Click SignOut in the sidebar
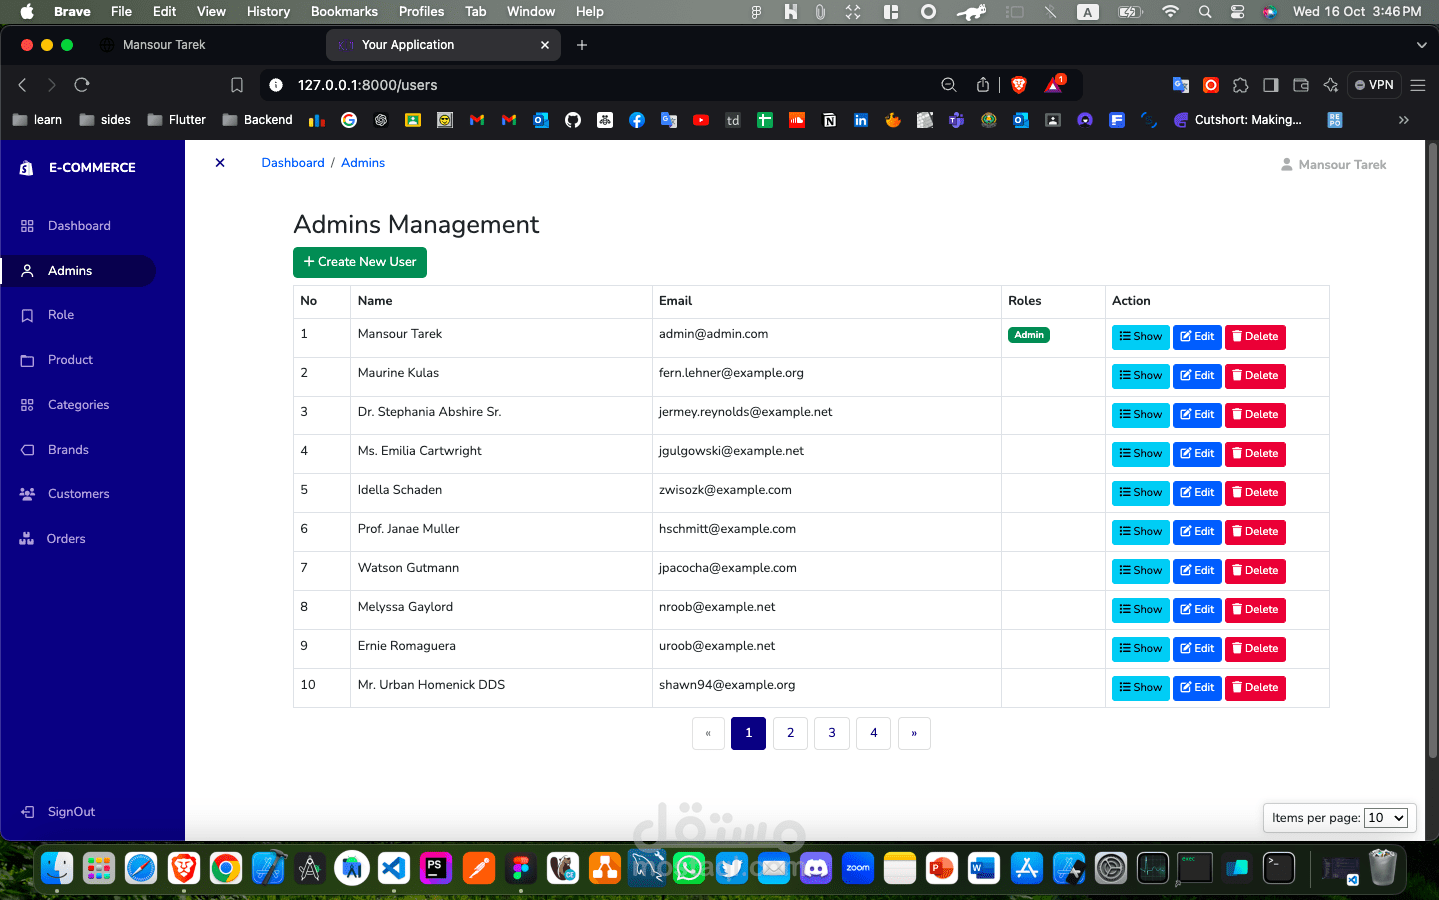 [58, 812]
